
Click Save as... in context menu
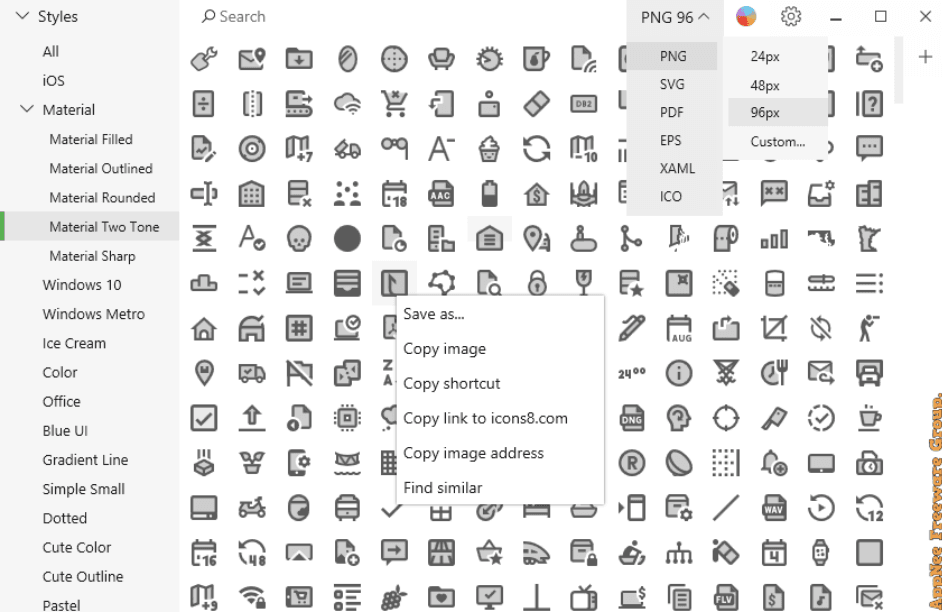[x=434, y=314]
